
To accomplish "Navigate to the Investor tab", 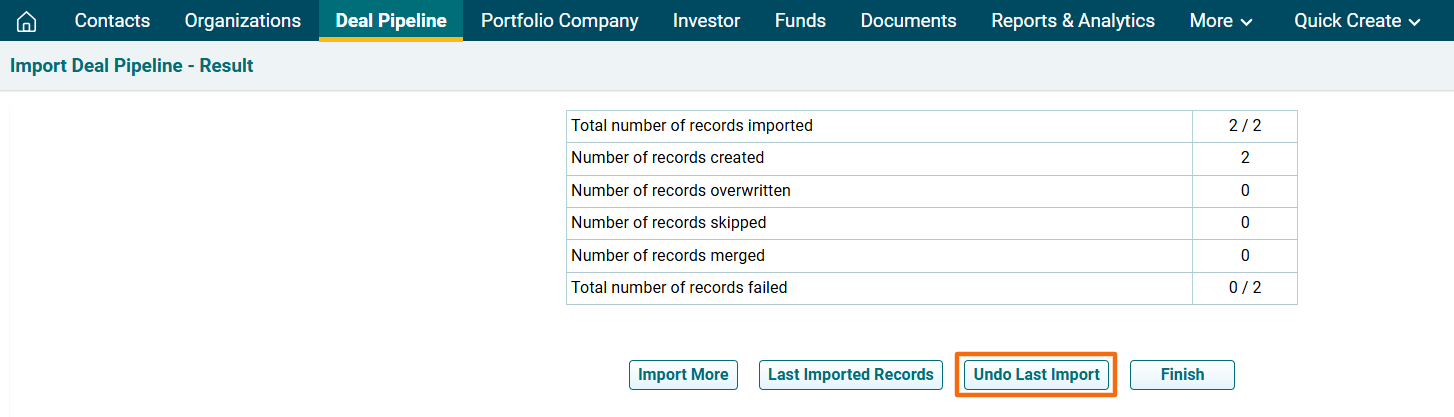I will click(x=706, y=21).
